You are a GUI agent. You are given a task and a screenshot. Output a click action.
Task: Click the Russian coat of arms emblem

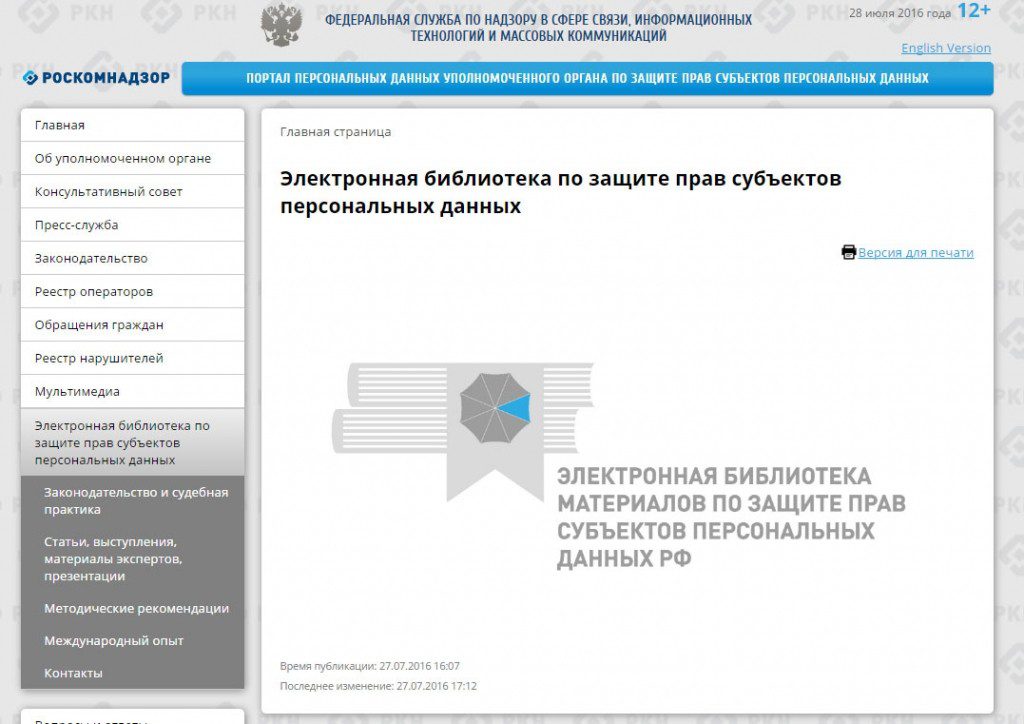point(281,25)
